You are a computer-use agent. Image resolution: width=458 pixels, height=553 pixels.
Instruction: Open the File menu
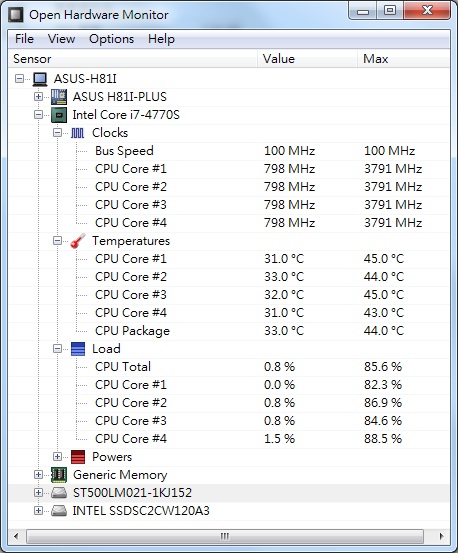(24, 39)
